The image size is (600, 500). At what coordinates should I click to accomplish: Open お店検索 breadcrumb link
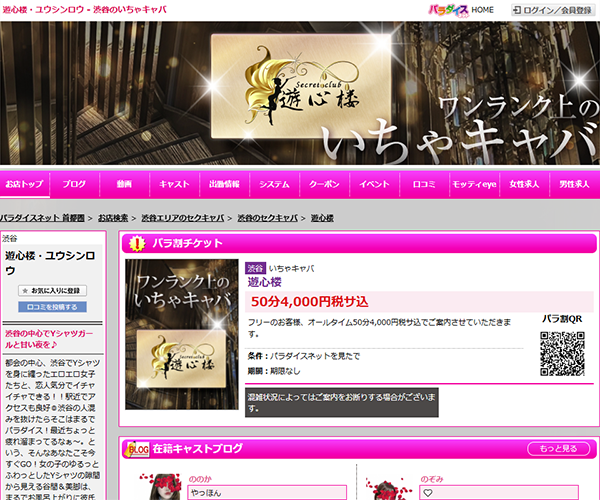pyautogui.click(x=113, y=218)
